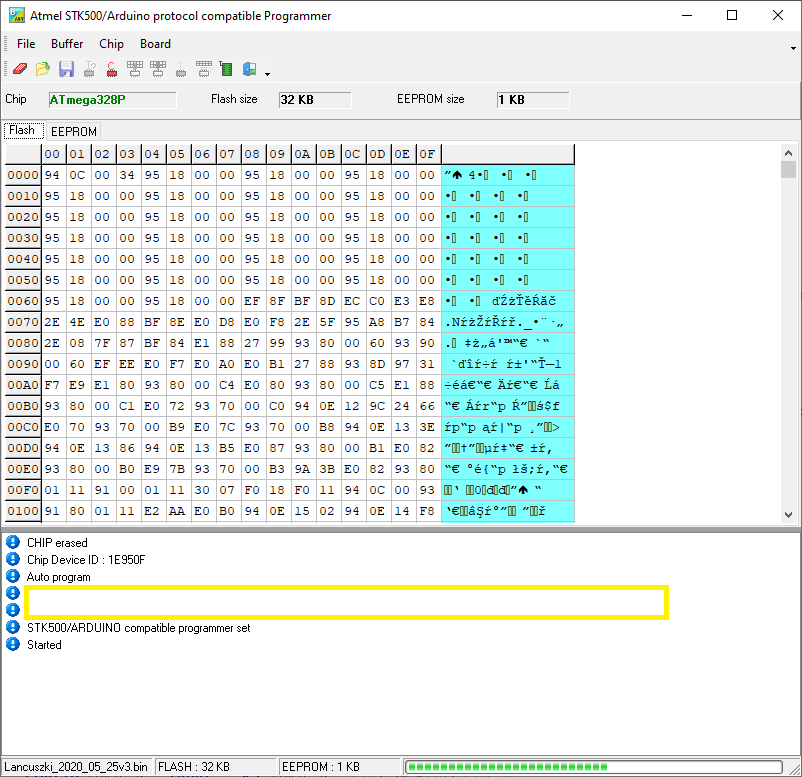Viewport: 802px width, 777px height.
Task: Select row address 0060
Action: [23, 301]
